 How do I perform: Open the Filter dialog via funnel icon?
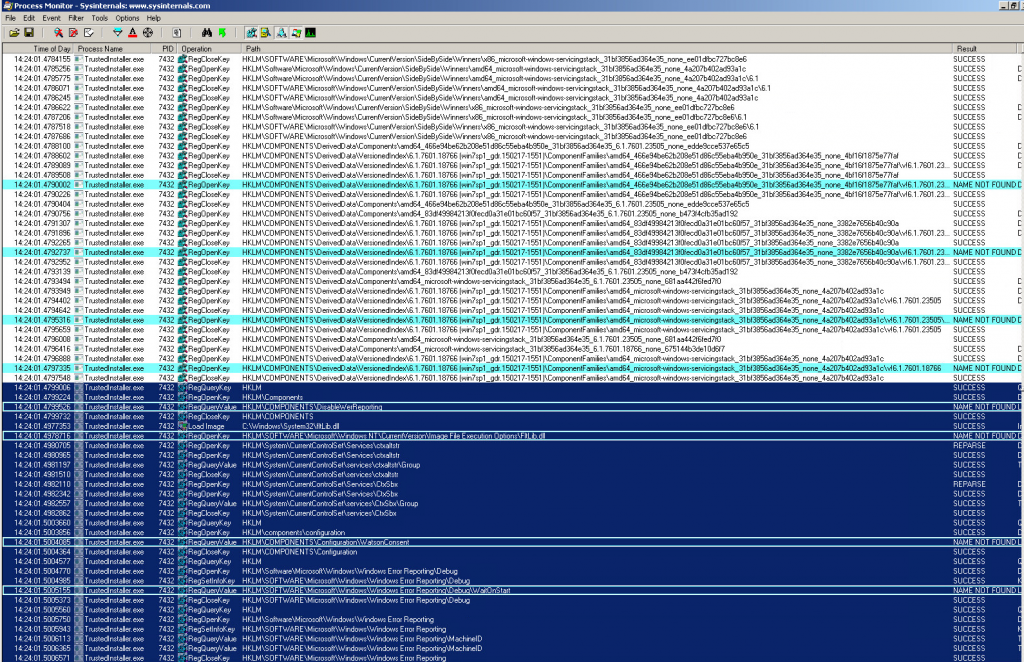click(118, 32)
